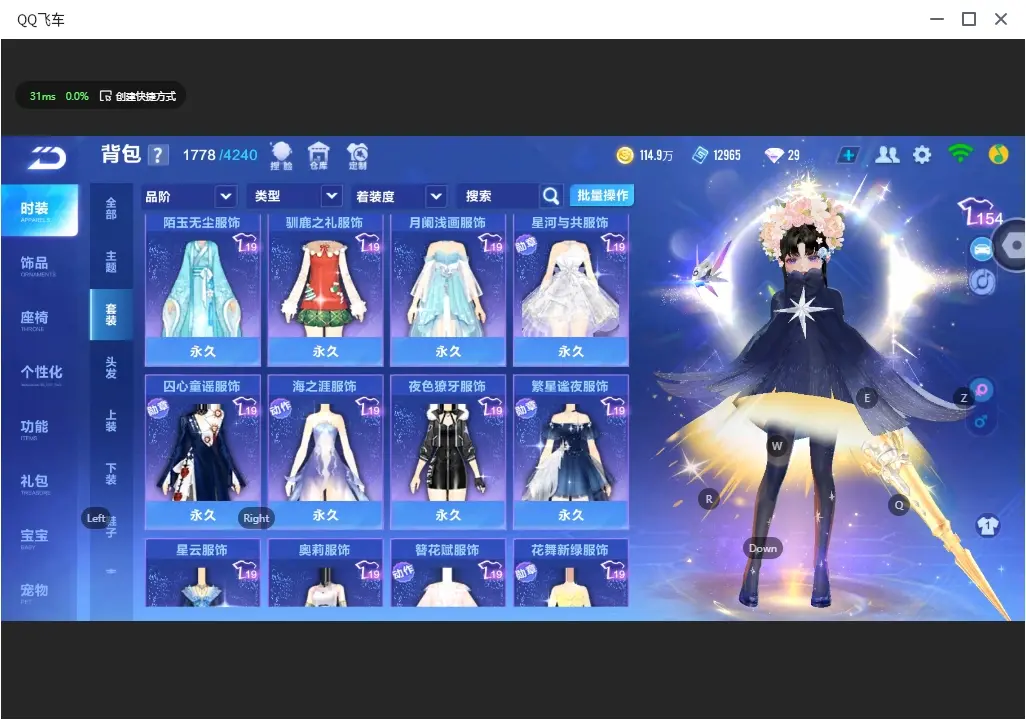
Task: Click the fashion score 154 shirt icon
Action: tap(980, 212)
